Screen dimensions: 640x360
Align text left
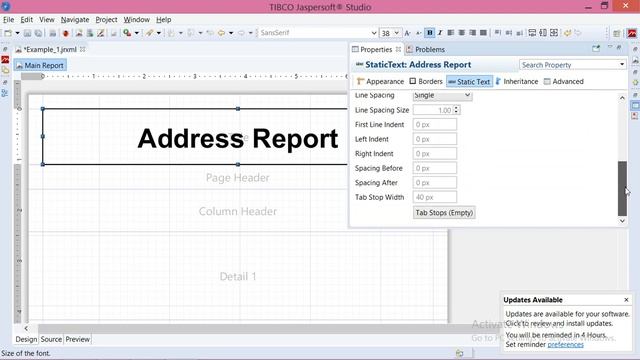tap(451, 33)
